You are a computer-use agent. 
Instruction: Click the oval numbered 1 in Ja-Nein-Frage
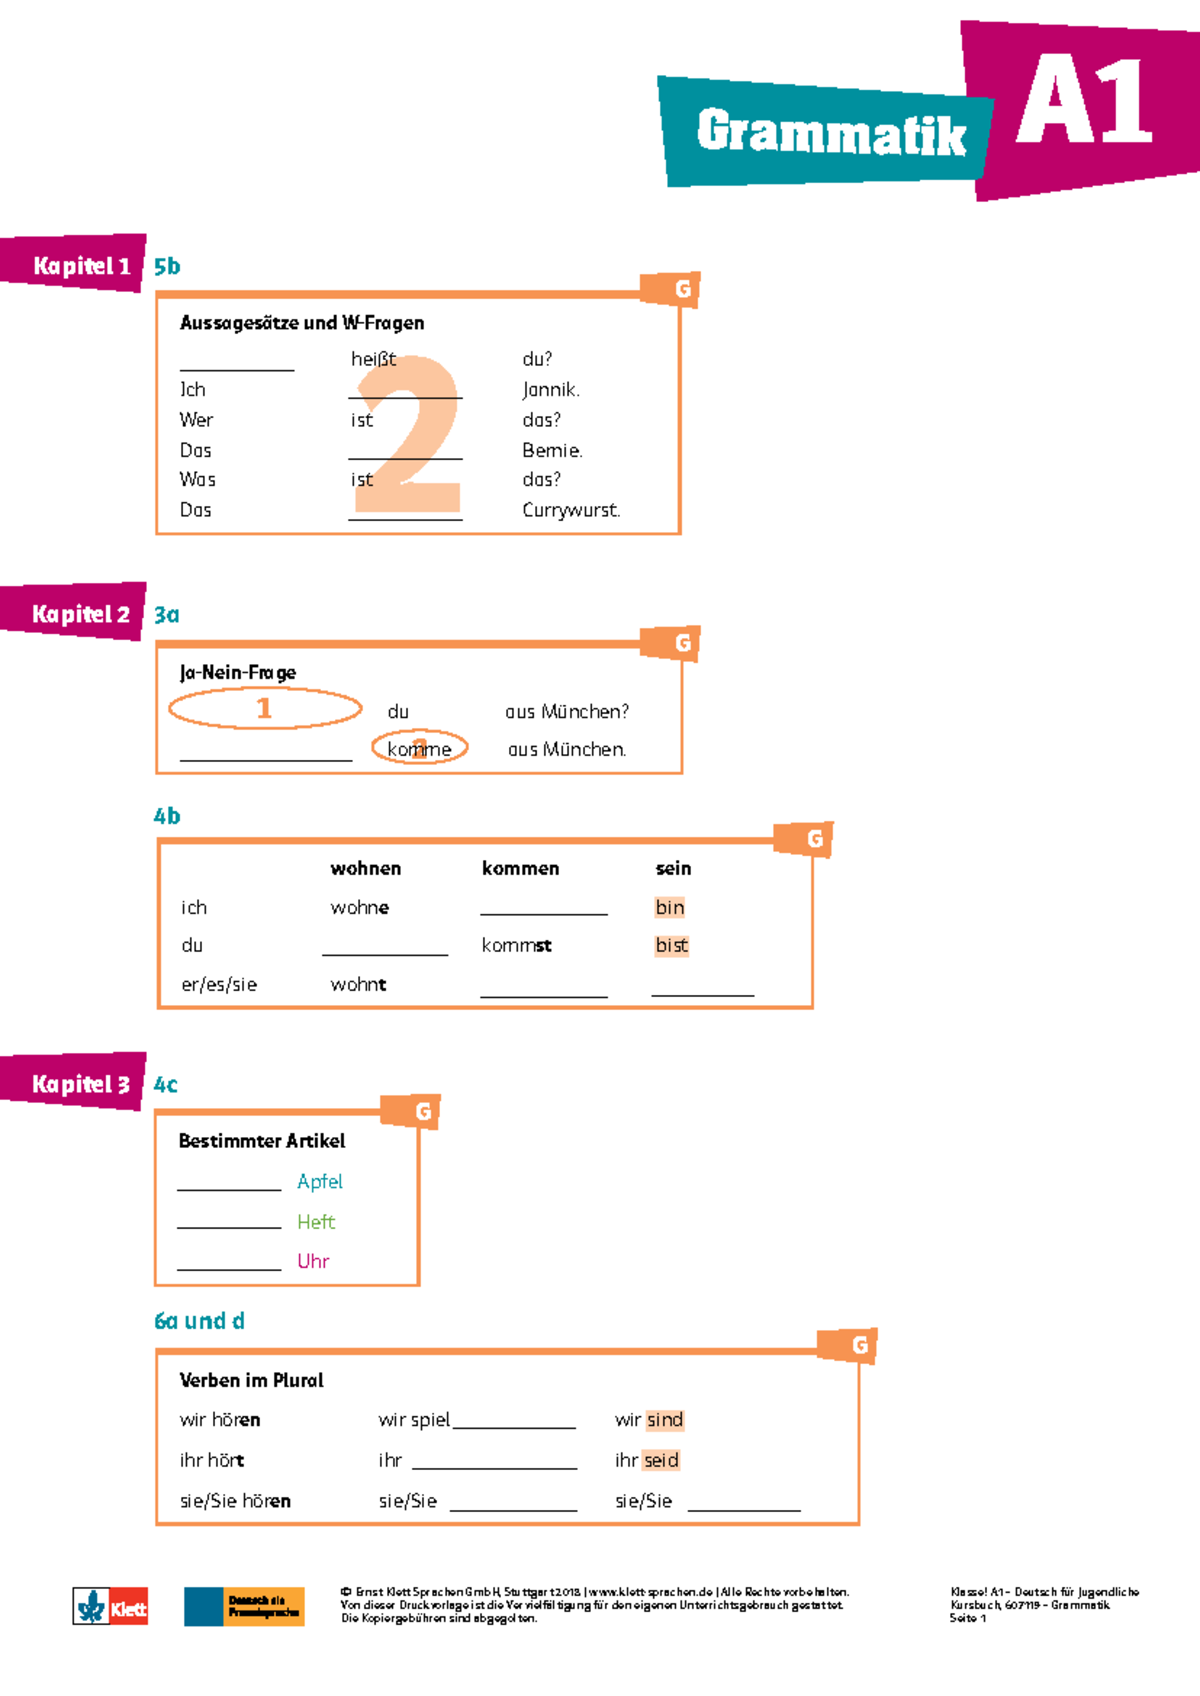(265, 709)
